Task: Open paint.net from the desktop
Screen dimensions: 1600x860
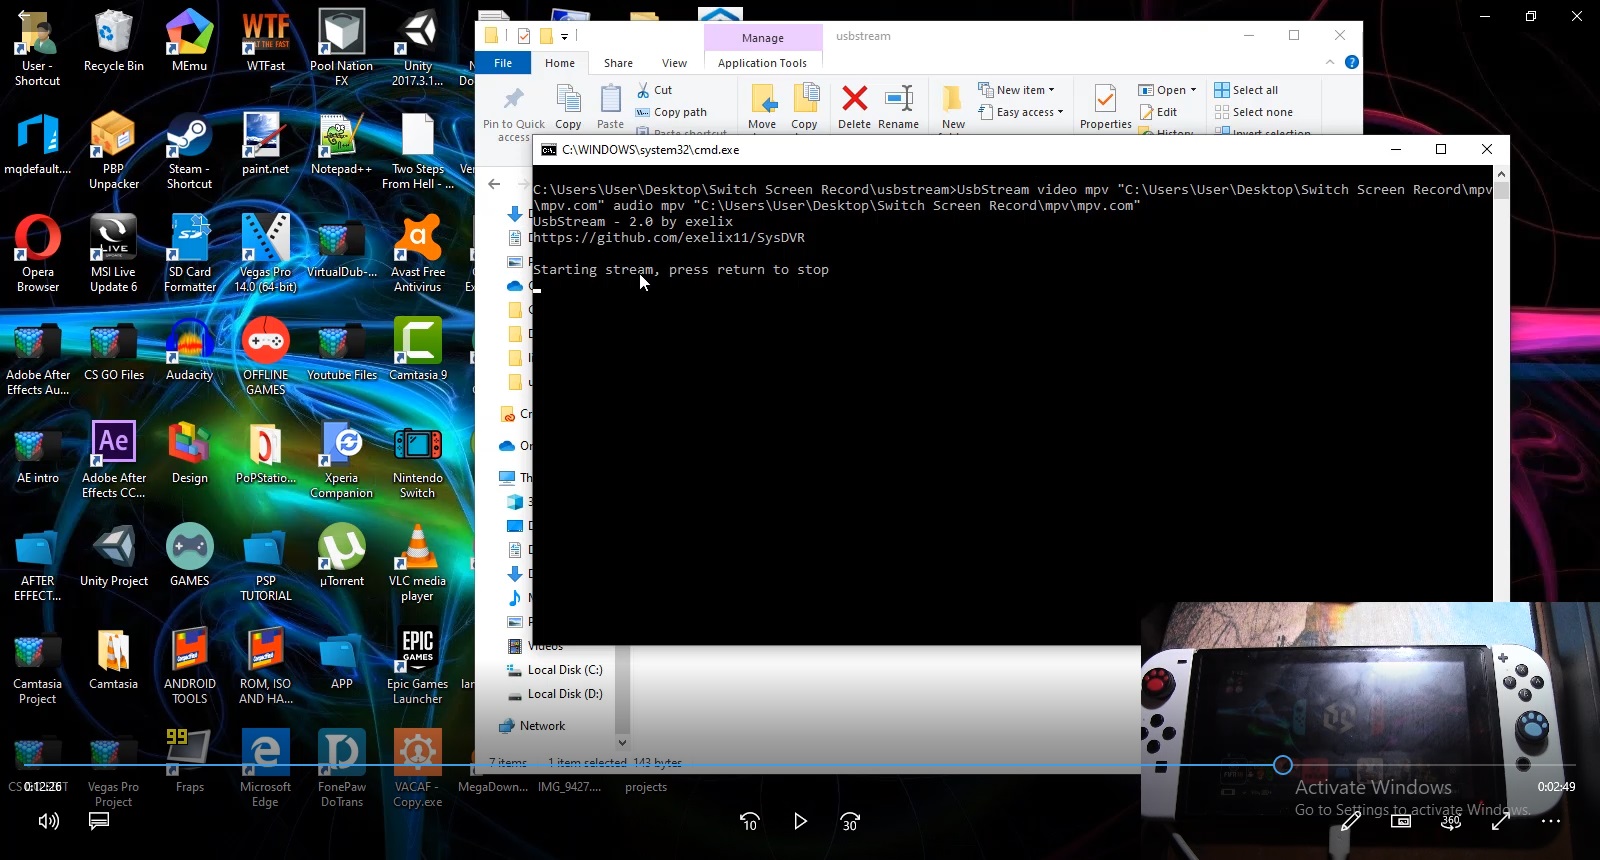Action: coord(265,144)
